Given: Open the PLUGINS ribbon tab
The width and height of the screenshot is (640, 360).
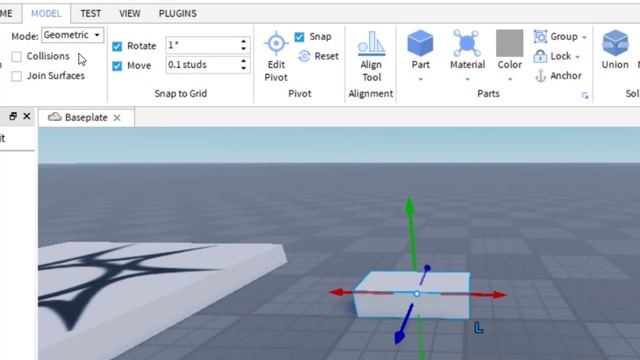Looking at the screenshot, I should (x=178, y=13).
